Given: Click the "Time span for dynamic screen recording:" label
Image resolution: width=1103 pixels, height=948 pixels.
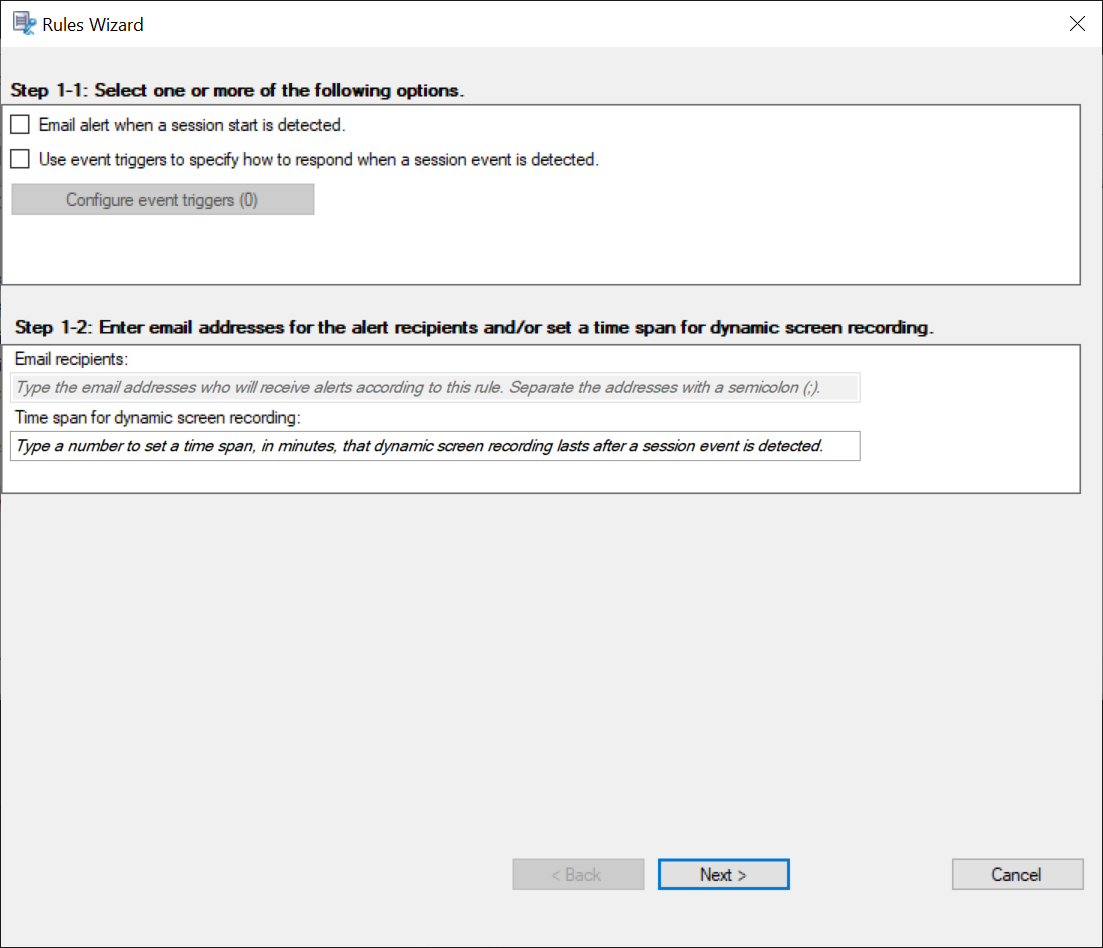Looking at the screenshot, I should pos(158,417).
